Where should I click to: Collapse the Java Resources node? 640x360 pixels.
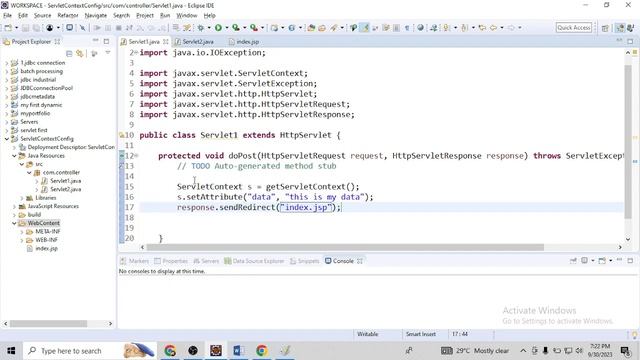(14, 156)
